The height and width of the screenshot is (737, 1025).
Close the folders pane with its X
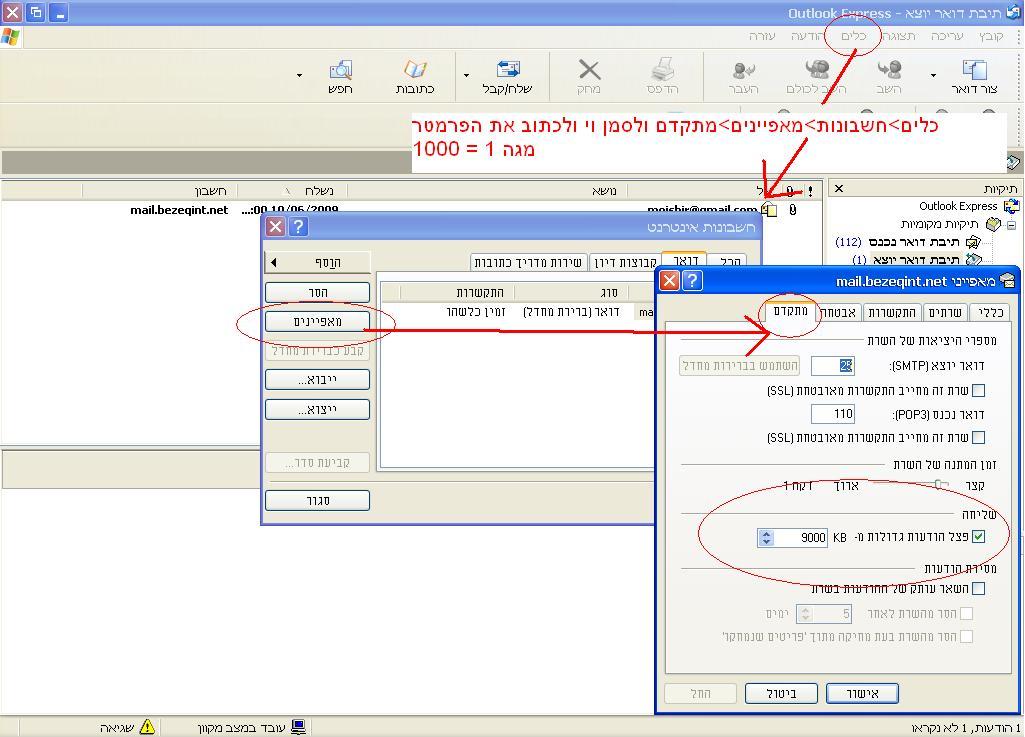pos(839,188)
